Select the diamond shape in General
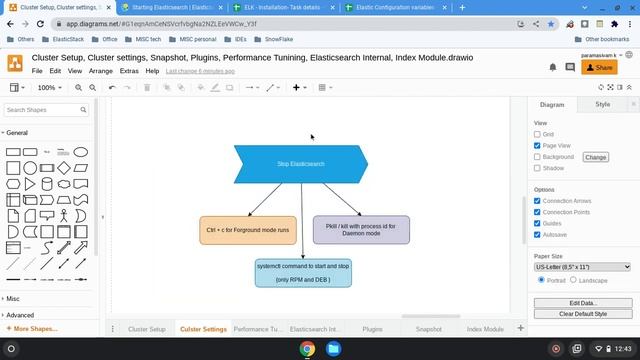Viewport: 640px width, 360px height. click(64, 168)
